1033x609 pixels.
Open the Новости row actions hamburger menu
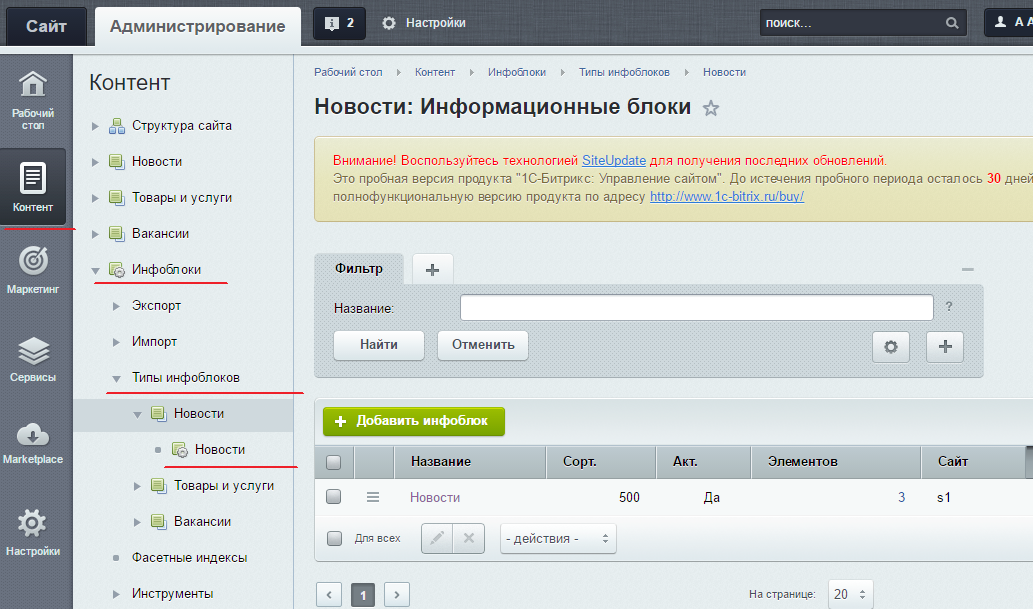pyautogui.click(x=373, y=497)
